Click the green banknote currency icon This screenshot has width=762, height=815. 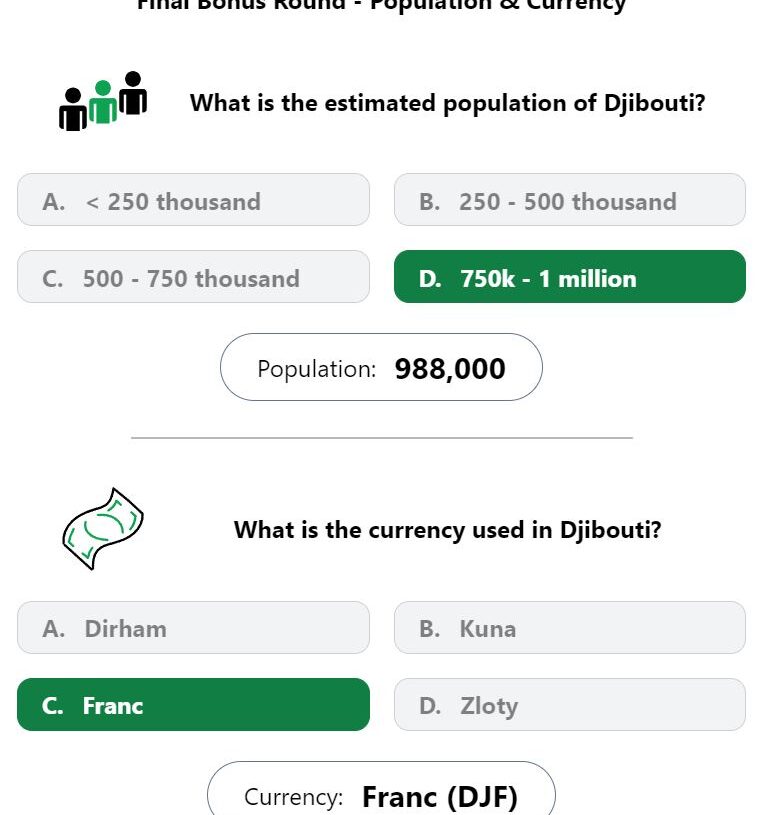coord(103,529)
